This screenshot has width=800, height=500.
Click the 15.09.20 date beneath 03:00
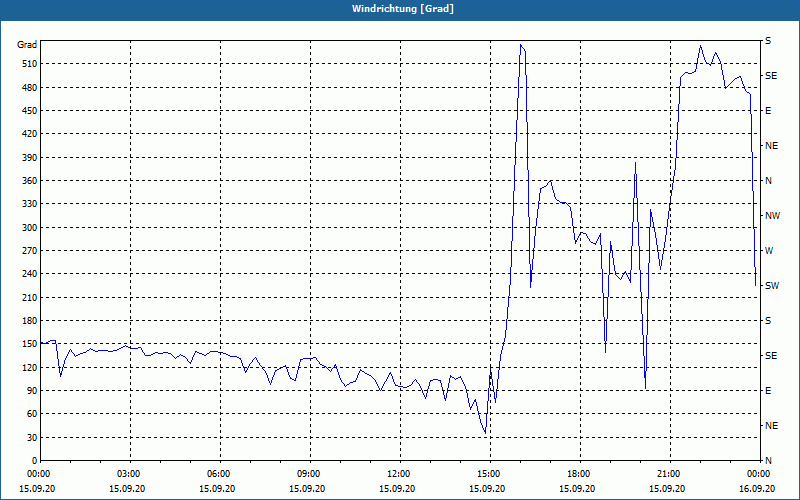(x=127, y=488)
